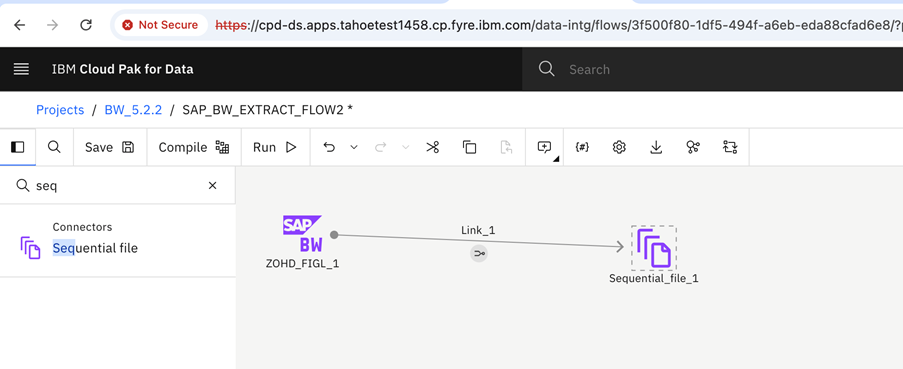Click the magnifier icon in global search
903x369 pixels.
click(x=546, y=69)
